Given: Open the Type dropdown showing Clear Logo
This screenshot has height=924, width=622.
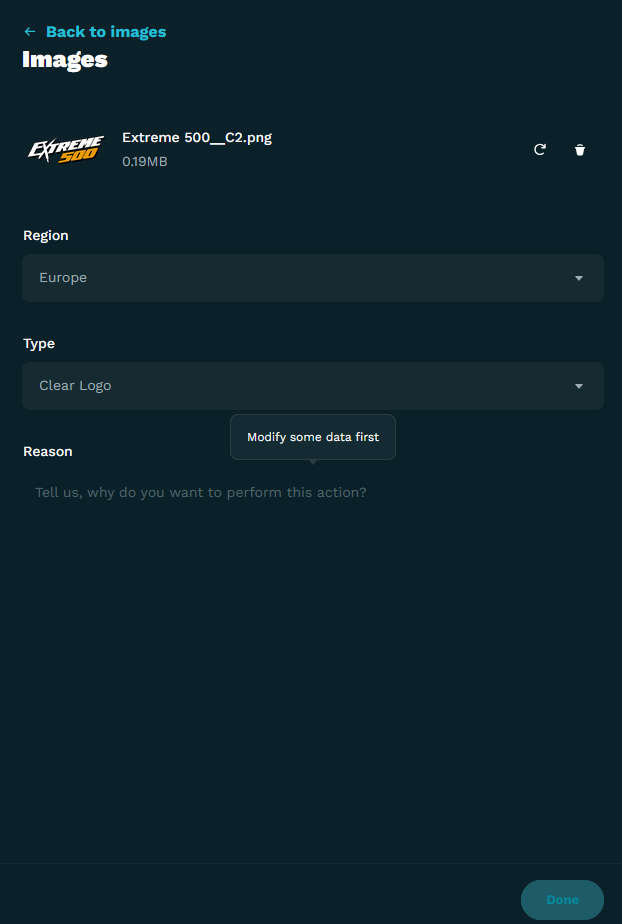Looking at the screenshot, I should pyautogui.click(x=313, y=386).
